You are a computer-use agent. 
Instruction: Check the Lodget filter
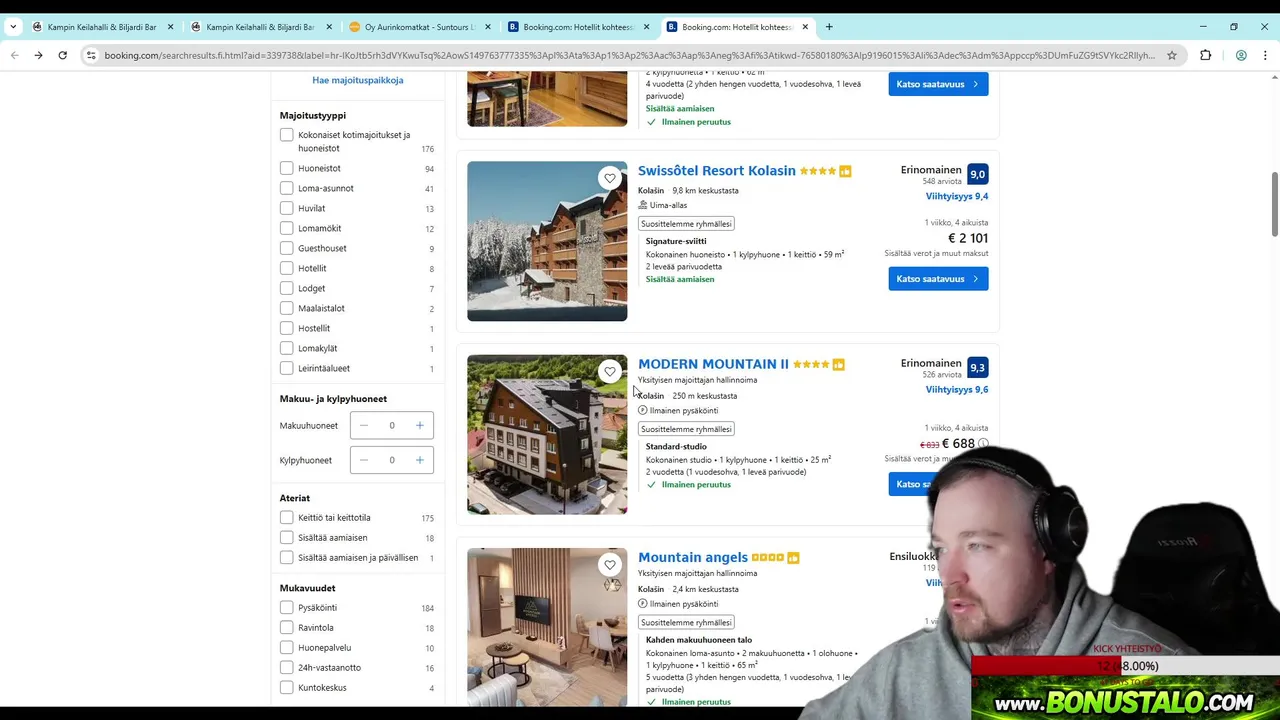[x=287, y=288]
